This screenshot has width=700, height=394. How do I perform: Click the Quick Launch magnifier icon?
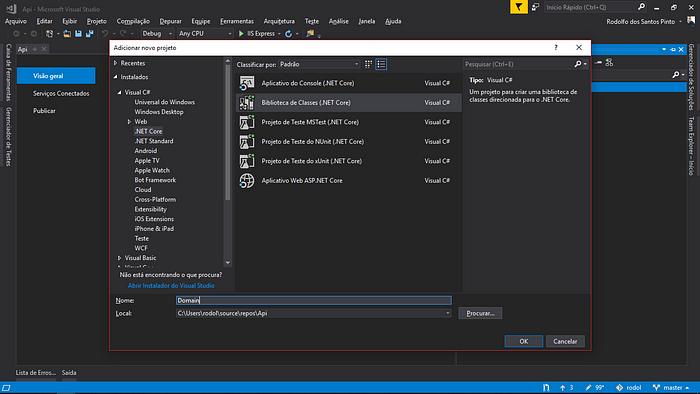coord(642,7)
